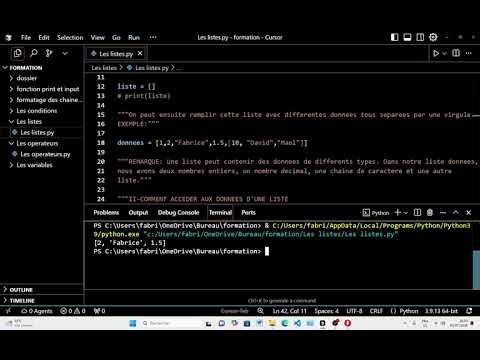Image resolution: width=480 pixels, height=360 pixels.
Task: Close the Les listes.py editor tab
Action: pyautogui.click(x=140, y=53)
